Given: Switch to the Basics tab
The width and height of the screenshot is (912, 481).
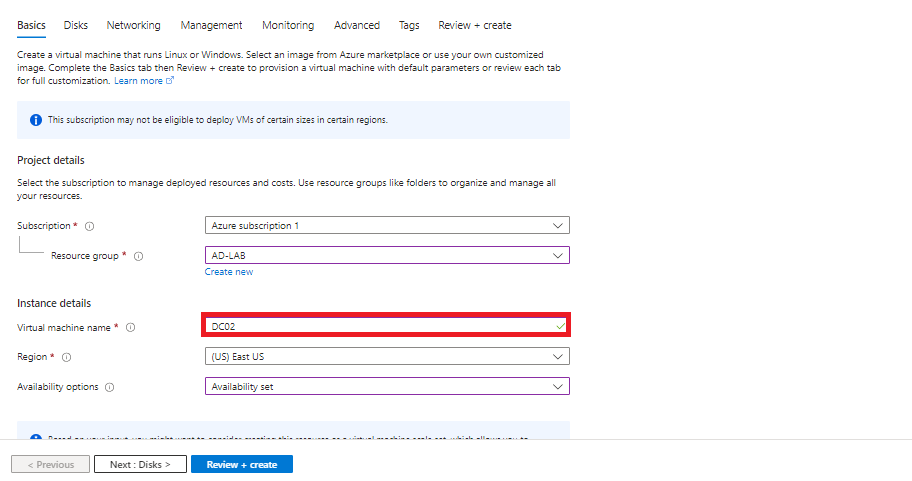Looking at the screenshot, I should [x=31, y=25].
